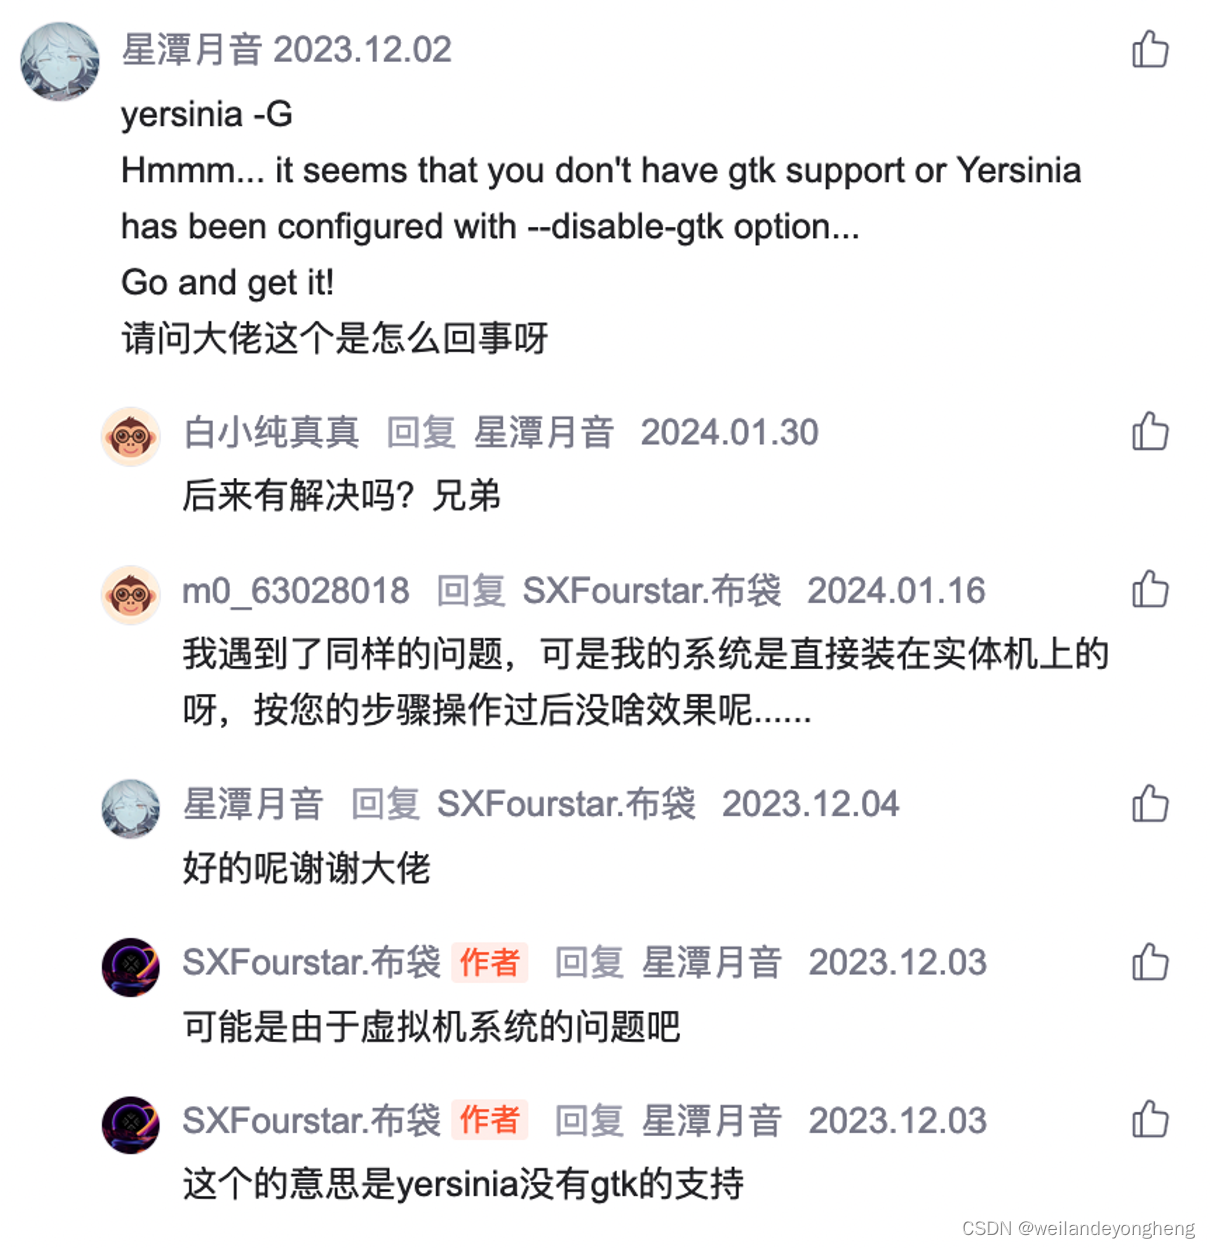Like the author's reply about gtk的支持

click(1150, 1120)
